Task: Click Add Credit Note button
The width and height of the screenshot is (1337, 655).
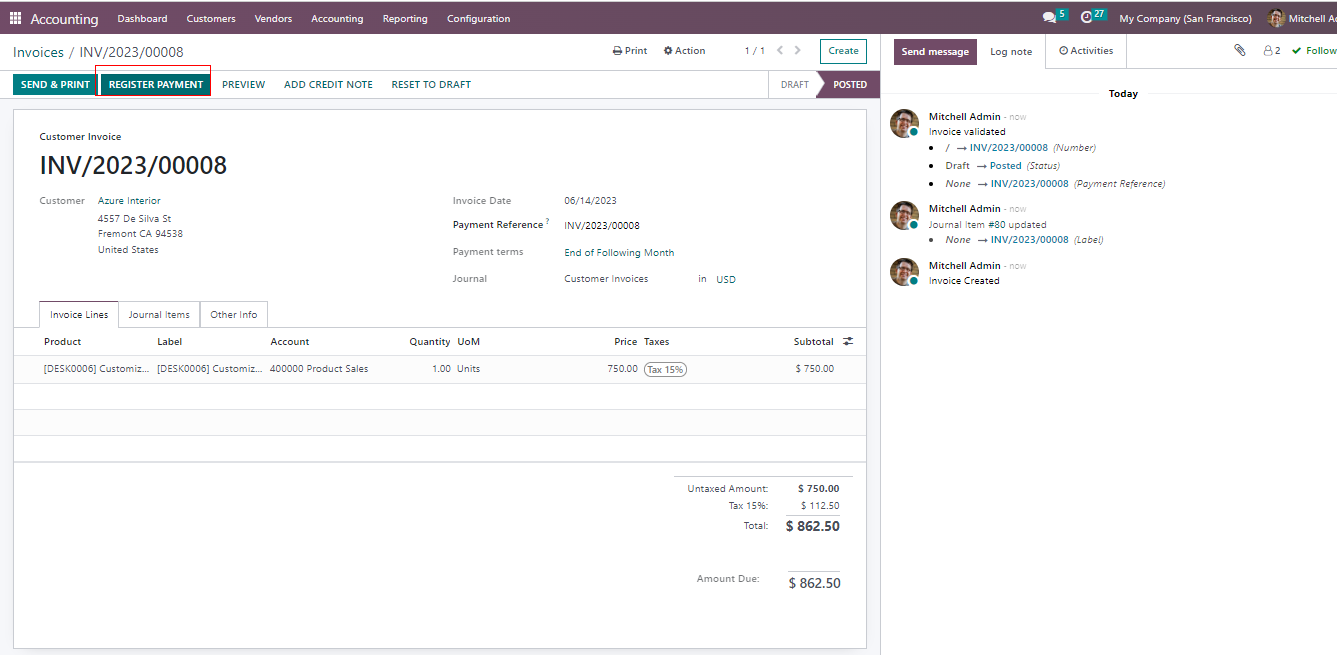Action: coord(328,85)
